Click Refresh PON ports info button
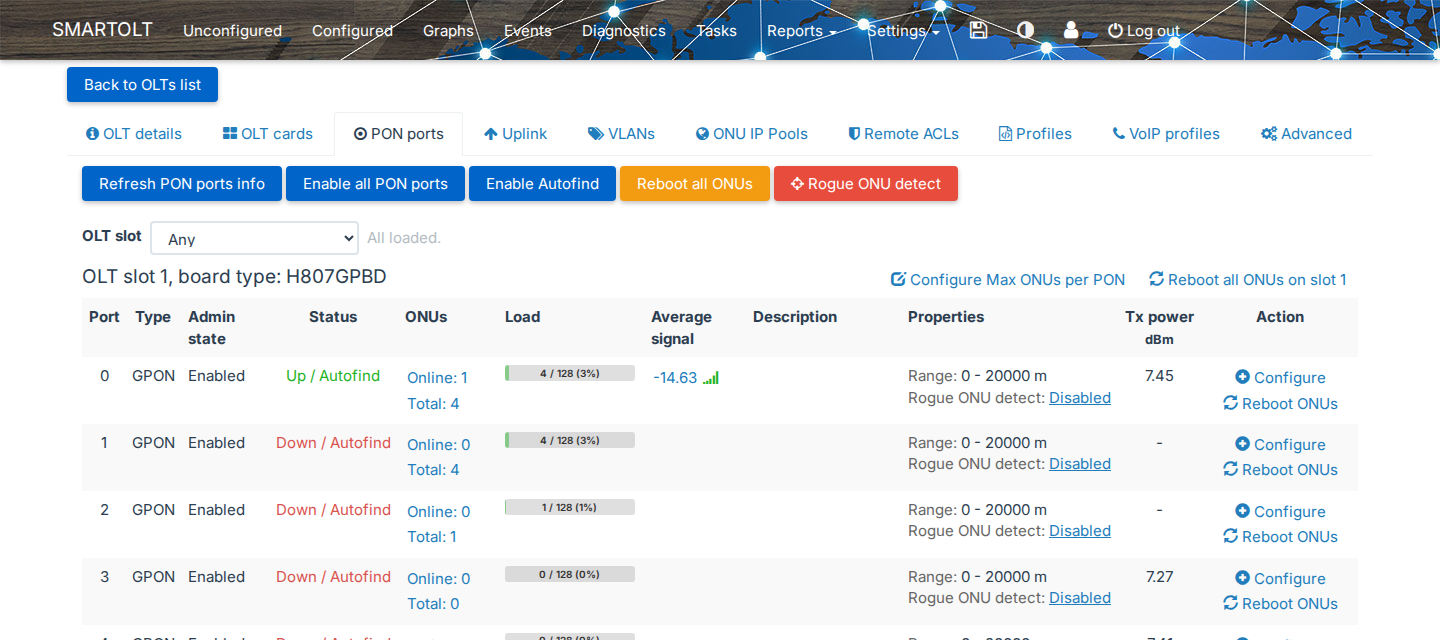This screenshot has height=640, width=1440. tap(182, 184)
